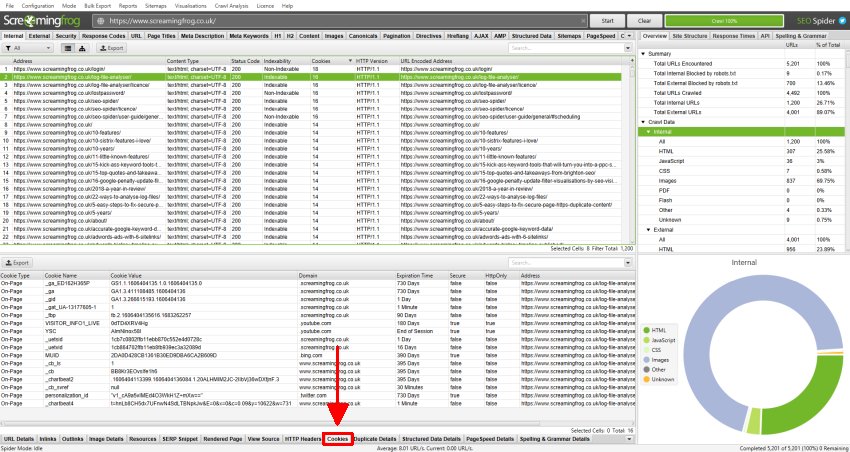The height and width of the screenshot is (452, 850).
Task: Open the Inlinks bottom tab
Action: click(x=48, y=439)
